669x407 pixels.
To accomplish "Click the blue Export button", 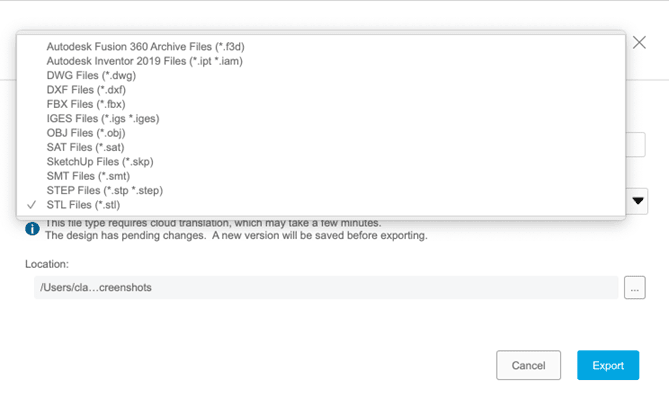I will click(607, 365).
